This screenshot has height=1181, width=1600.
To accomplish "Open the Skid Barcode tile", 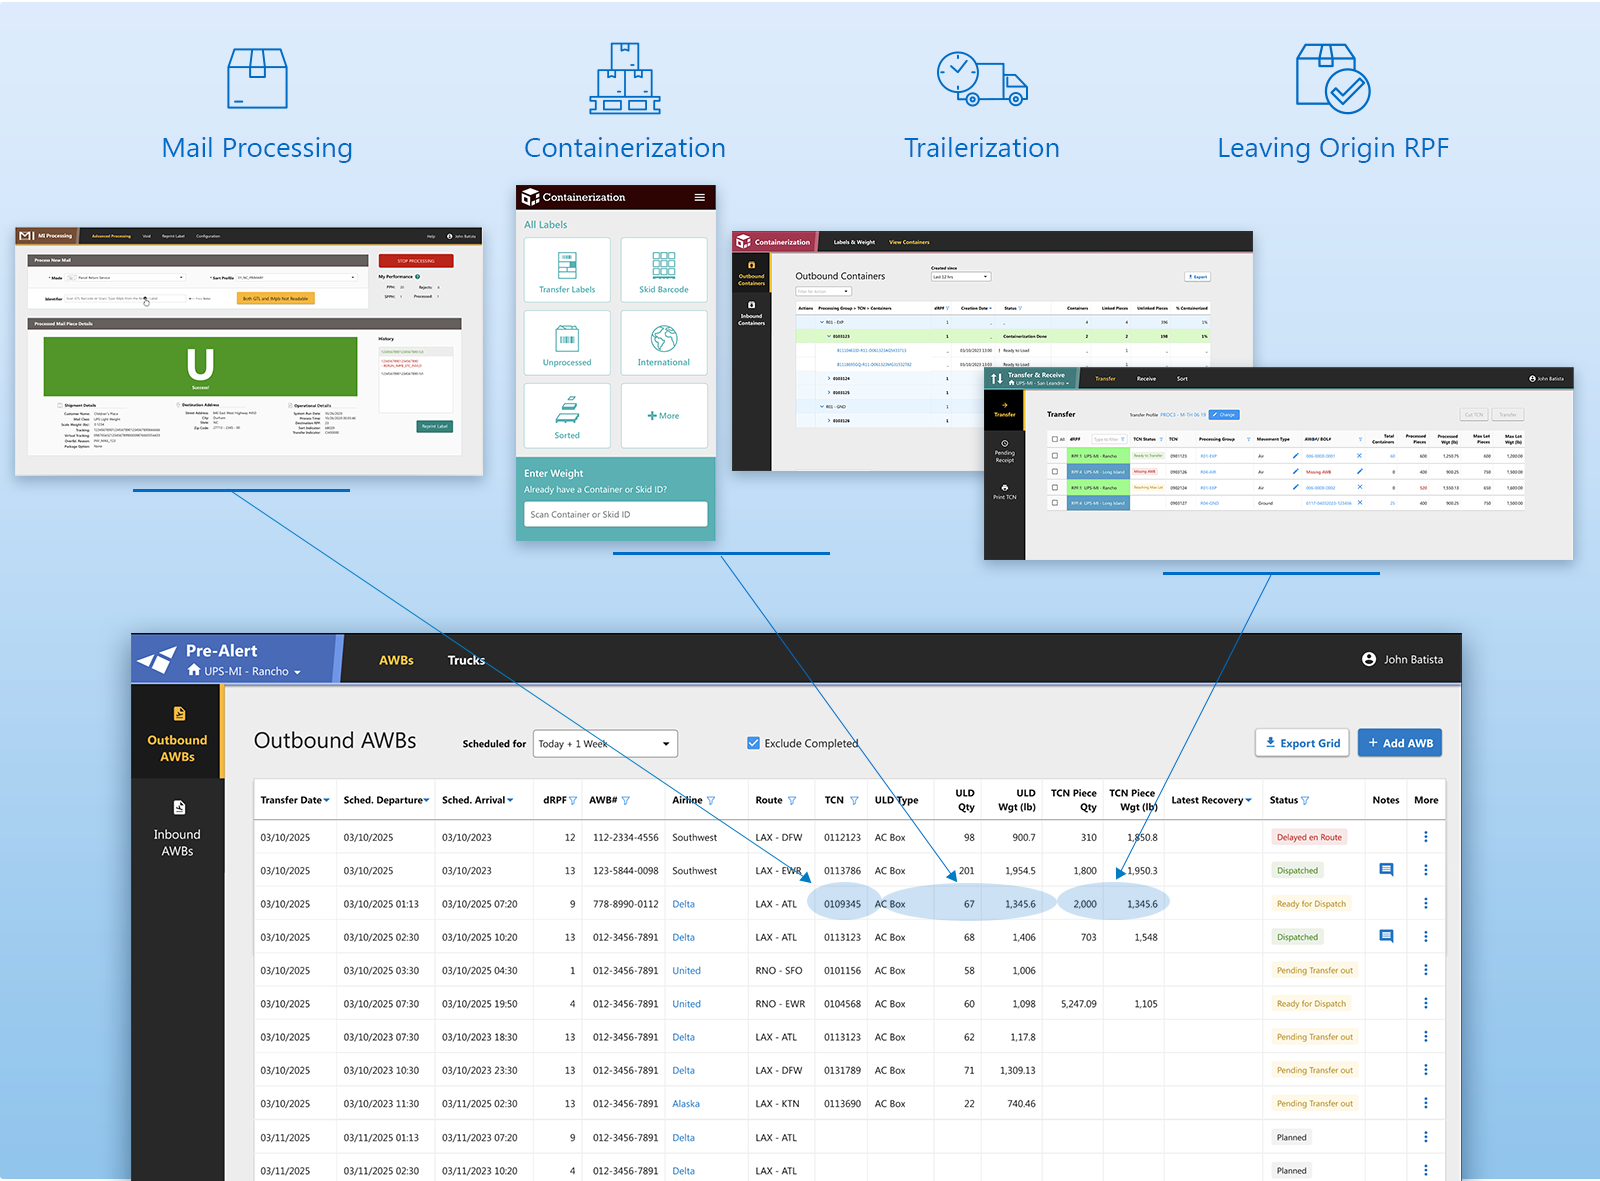I will click(664, 270).
